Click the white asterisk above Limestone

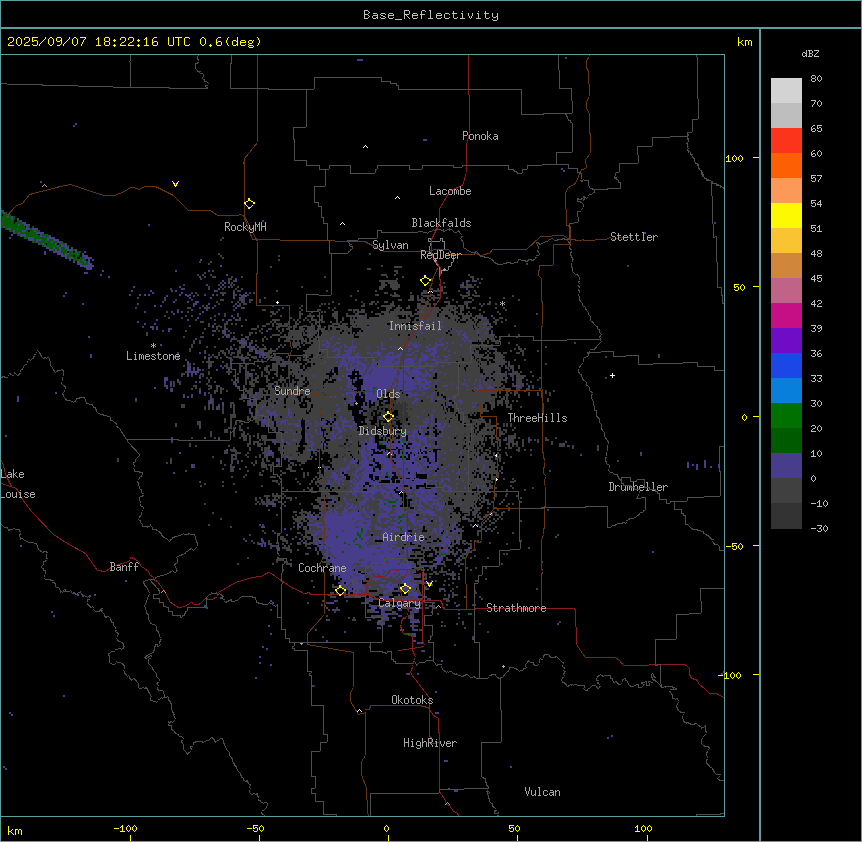[x=153, y=346]
